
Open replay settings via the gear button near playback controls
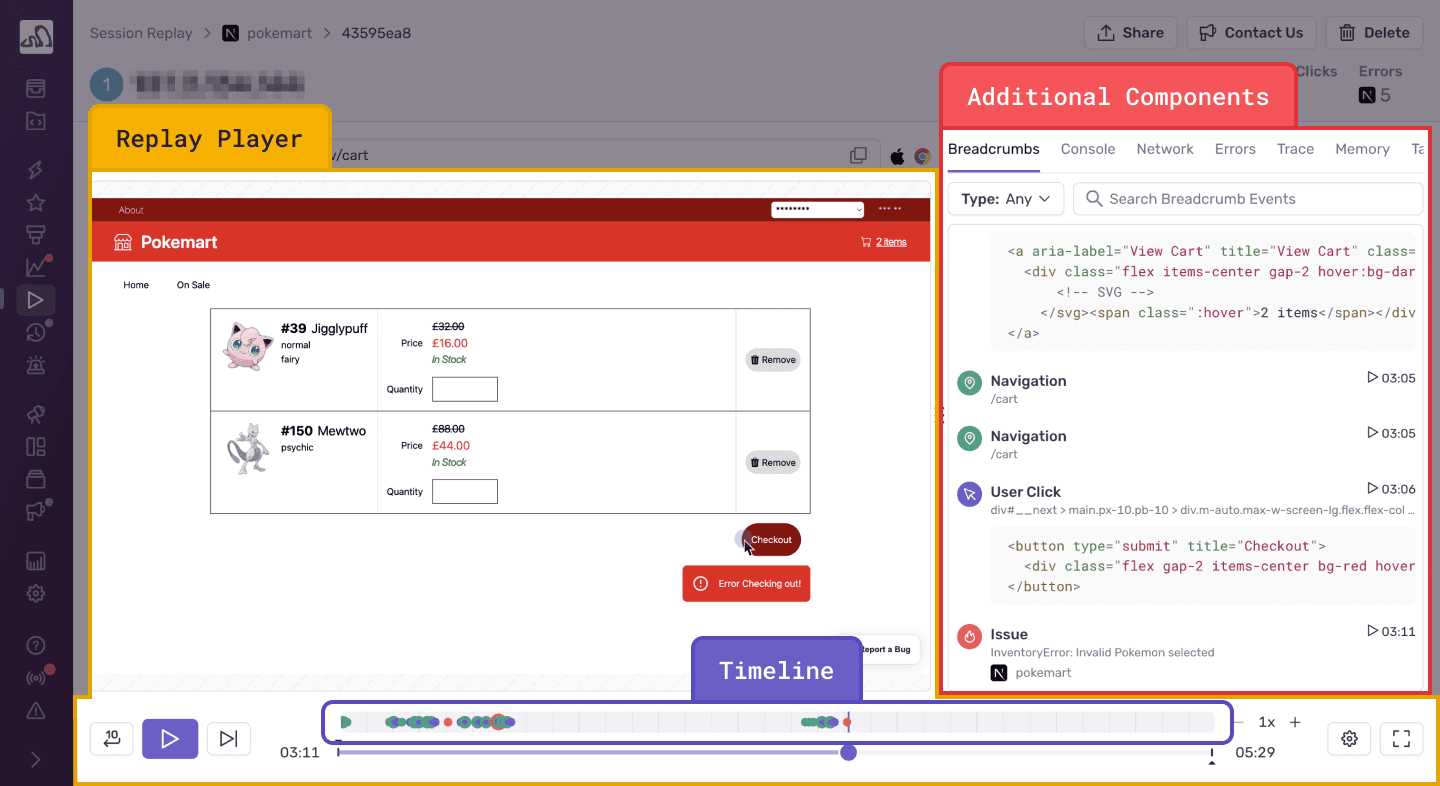click(1349, 738)
